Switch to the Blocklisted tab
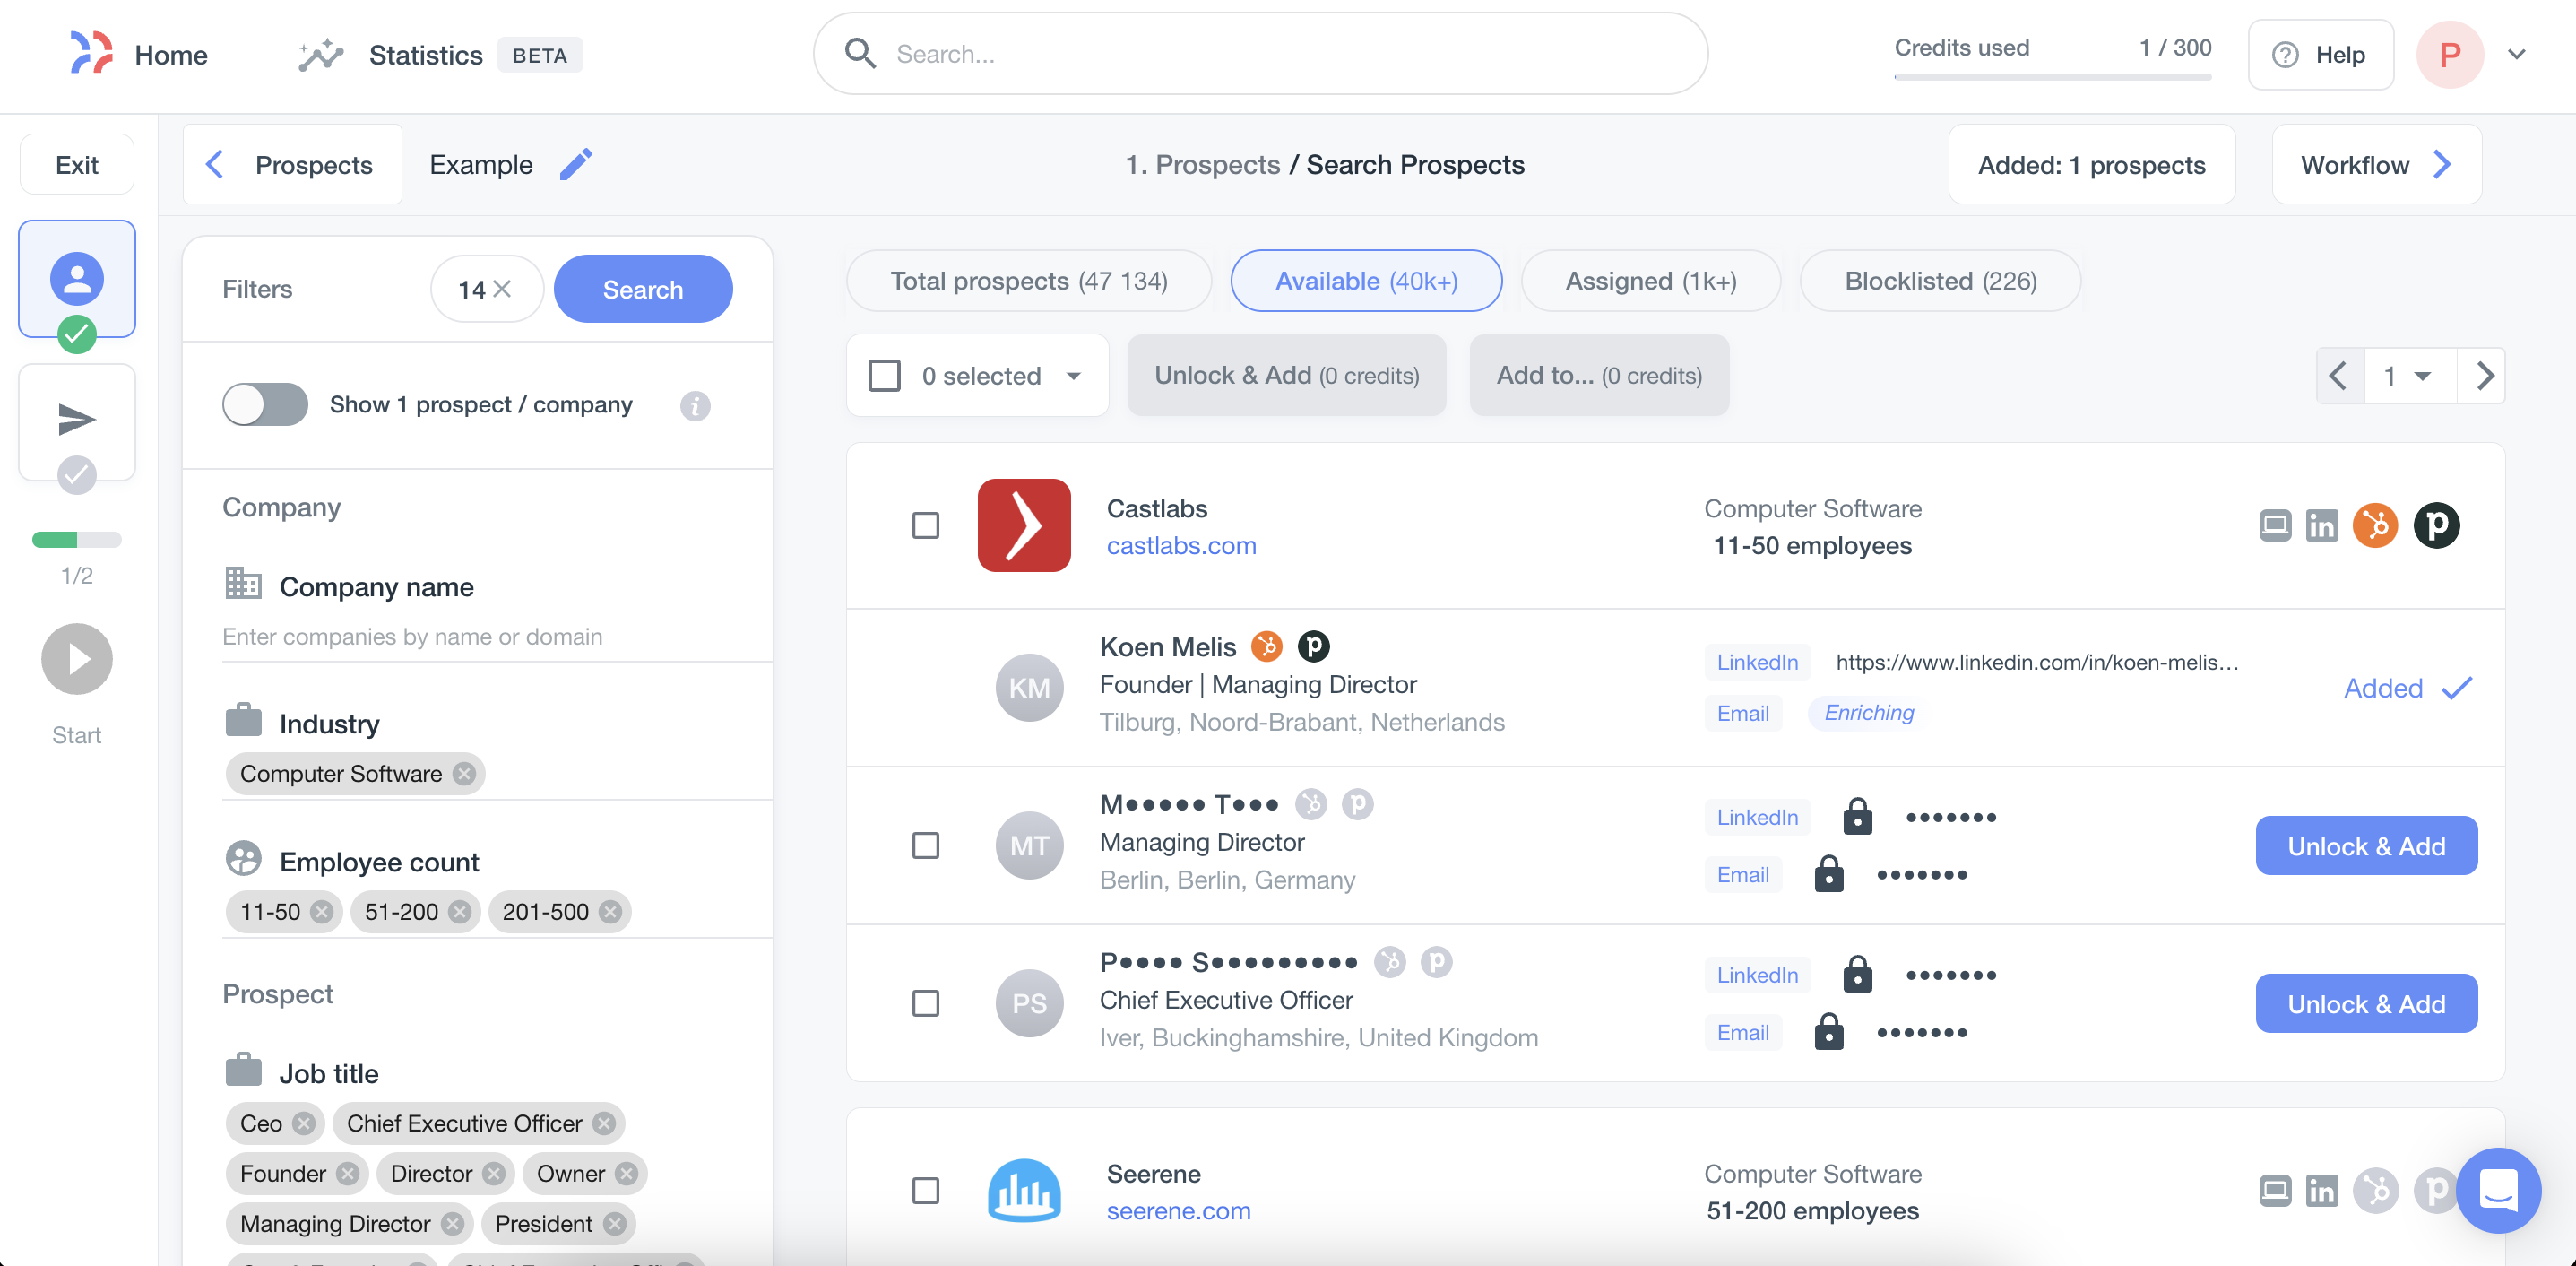The width and height of the screenshot is (2576, 1266). coord(1939,281)
